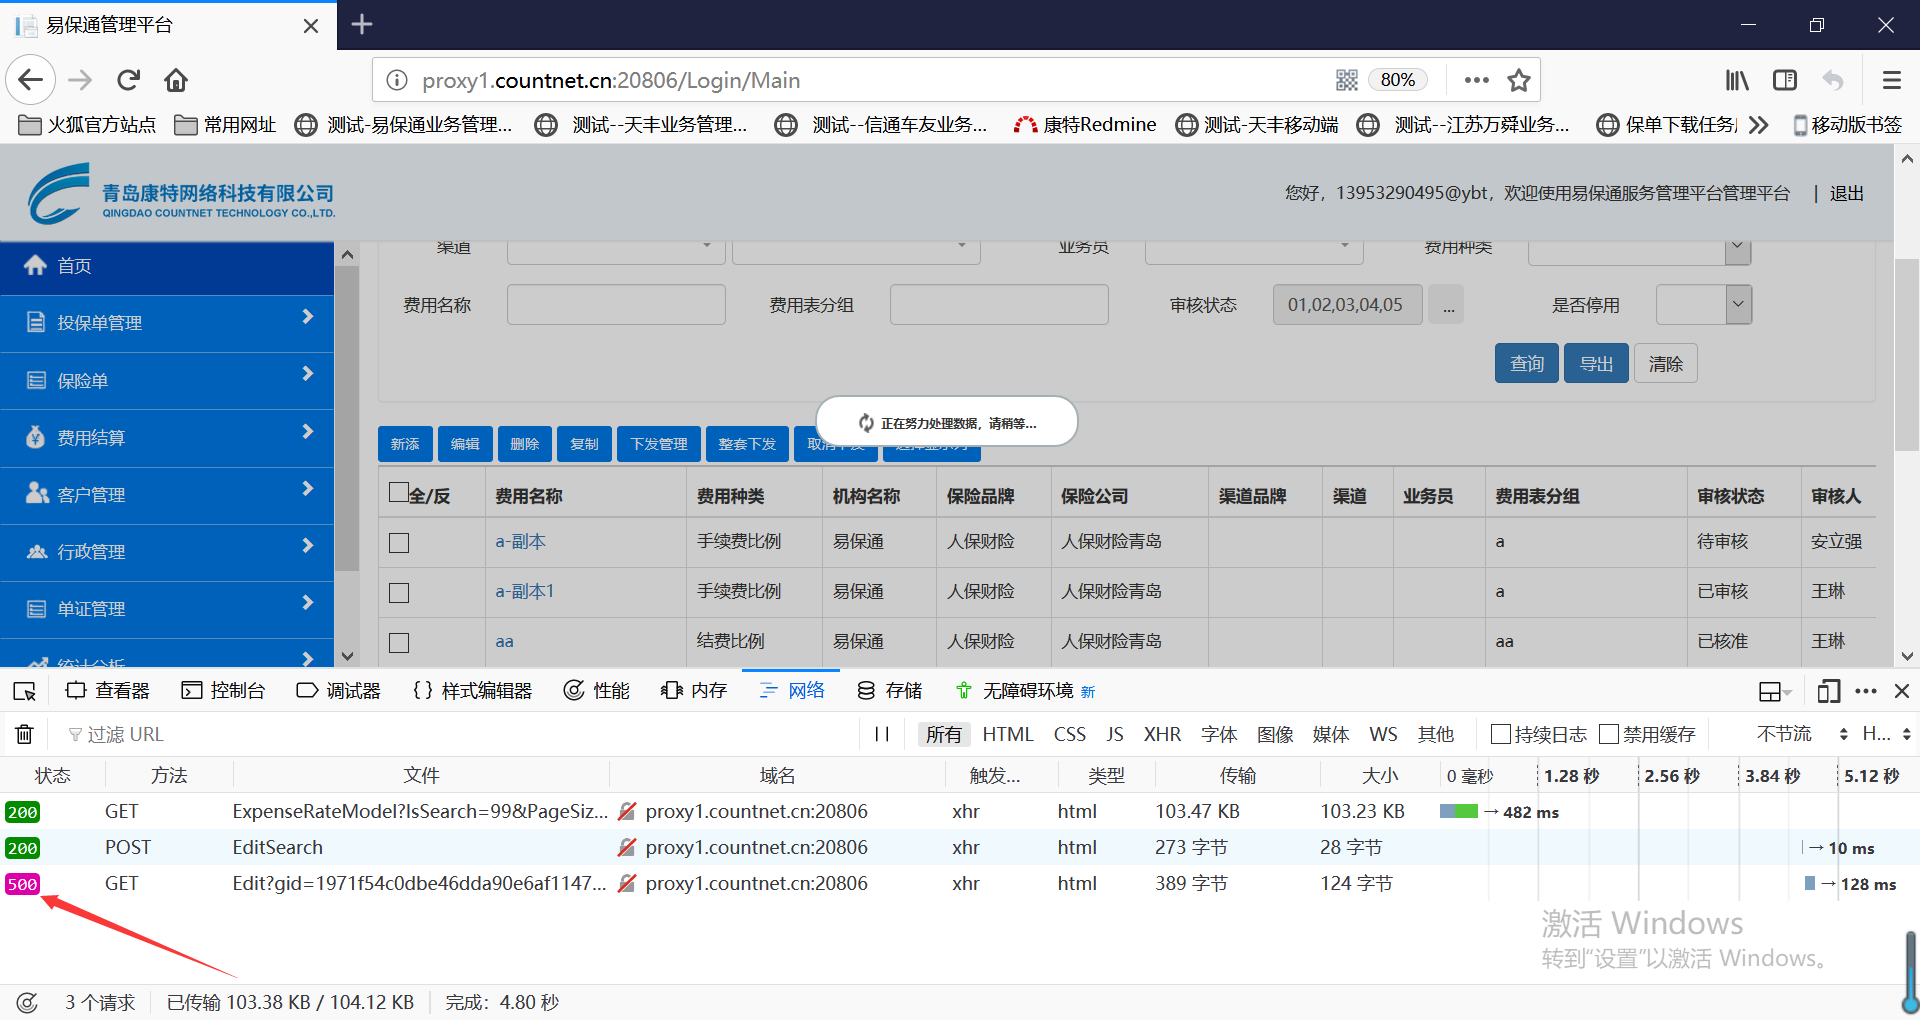The width and height of the screenshot is (1920, 1020).
Task: Clear network requests with trash icon
Action: [25, 735]
